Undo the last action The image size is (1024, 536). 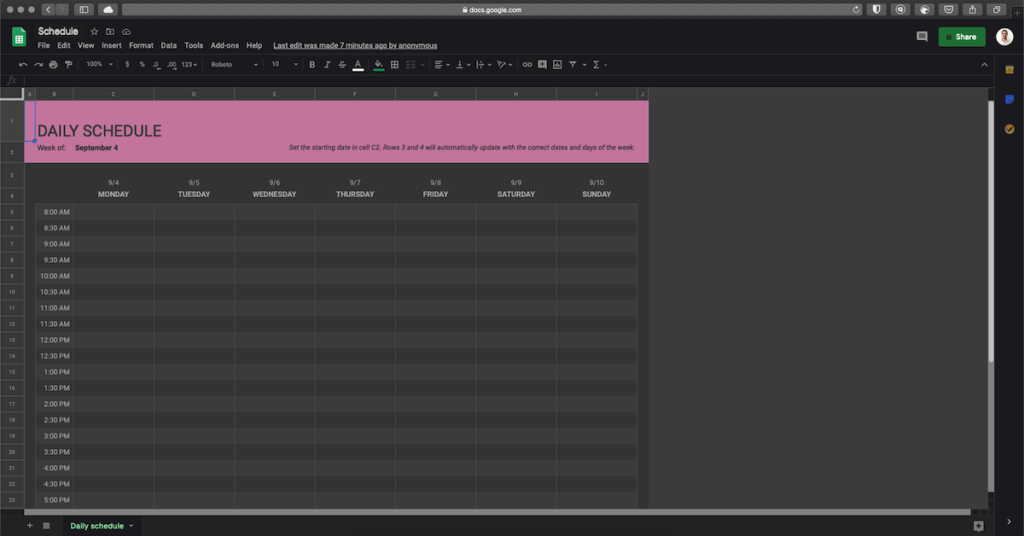(23, 65)
